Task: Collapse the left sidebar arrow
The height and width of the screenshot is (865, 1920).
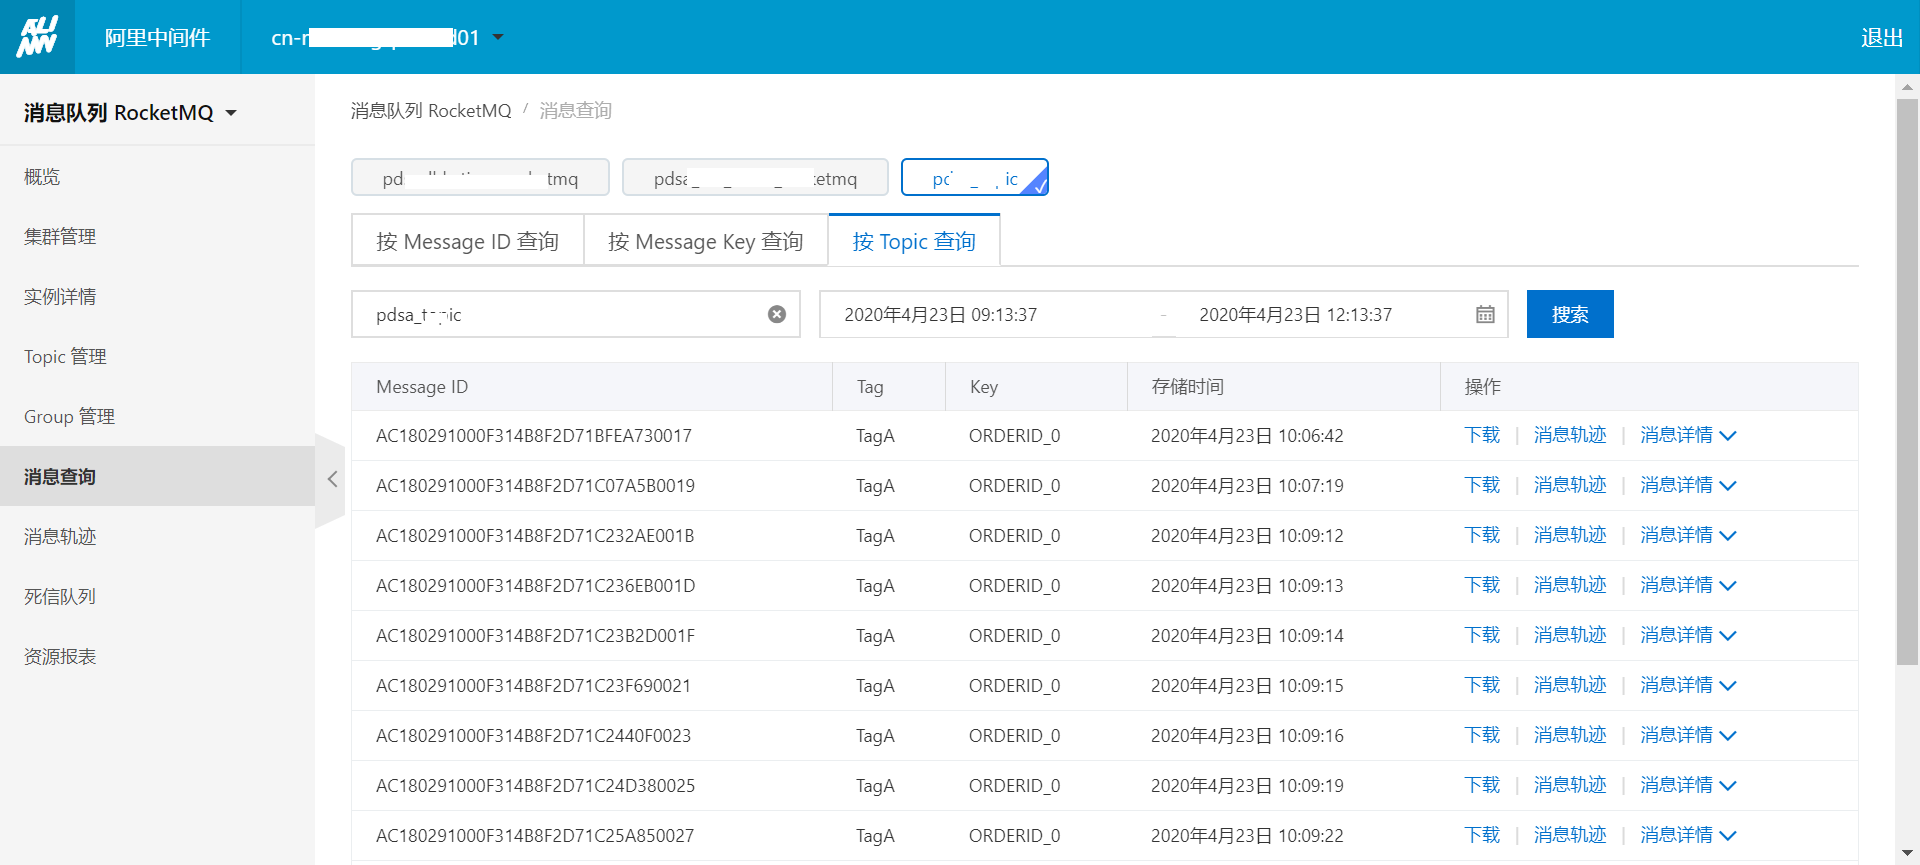Action: point(332,479)
